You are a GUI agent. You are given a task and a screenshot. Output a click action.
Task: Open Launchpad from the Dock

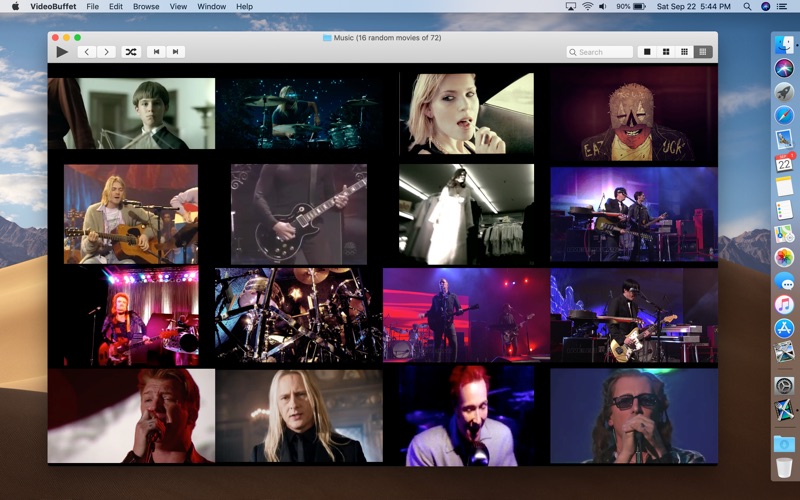click(x=784, y=92)
